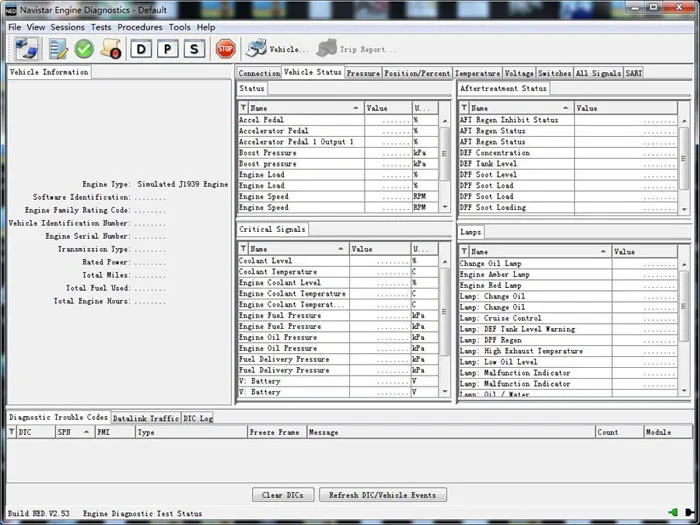
Task: Click filter icon in Critical Signals header
Action: pyautogui.click(x=243, y=249)
